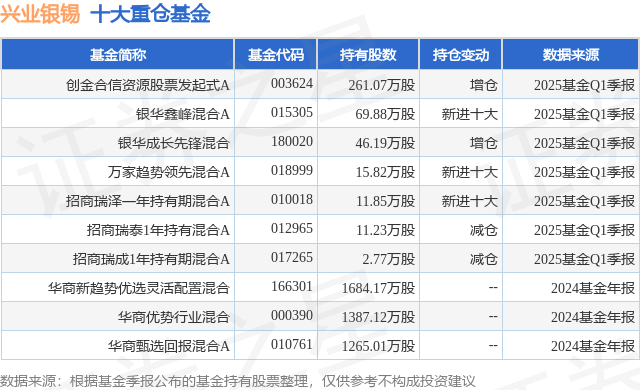640x390 pixels.
Task: Click fund code 000390
Action: pyautogui.click(x=292, y=315)
